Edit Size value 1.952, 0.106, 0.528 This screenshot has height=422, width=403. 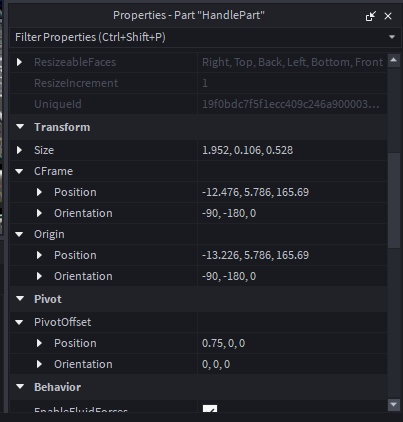292,150
